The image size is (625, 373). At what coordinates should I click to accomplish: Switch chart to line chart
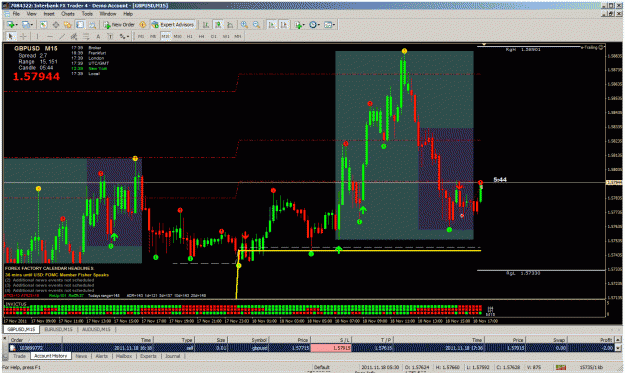click(x=230, y=25)
